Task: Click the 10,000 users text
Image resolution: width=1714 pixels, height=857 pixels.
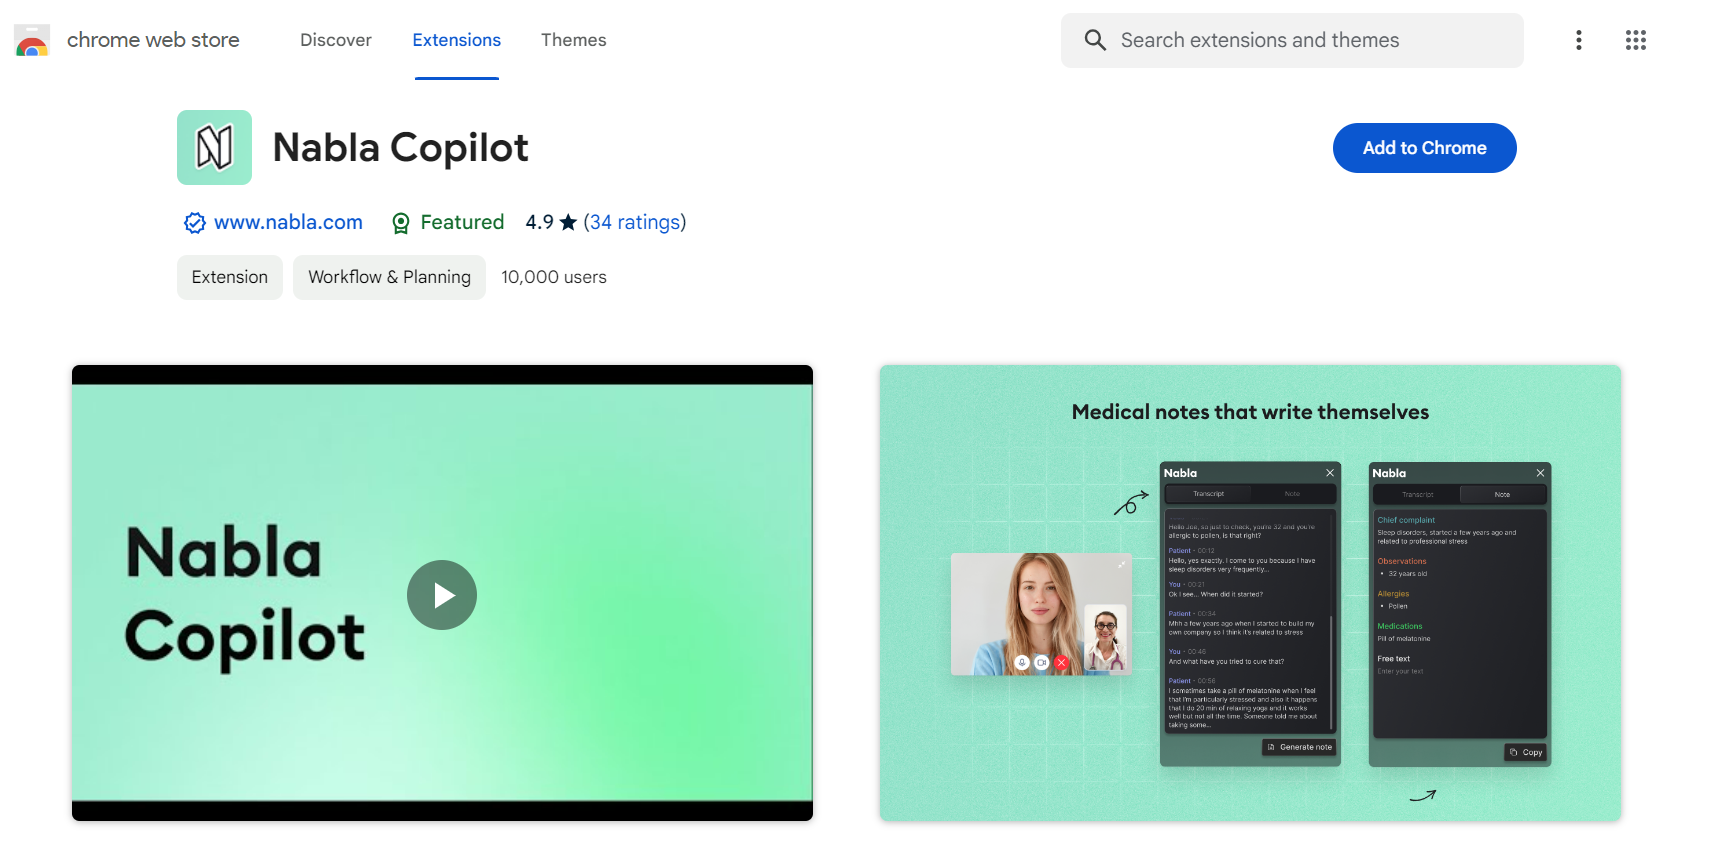Action: tap(554, 277)
